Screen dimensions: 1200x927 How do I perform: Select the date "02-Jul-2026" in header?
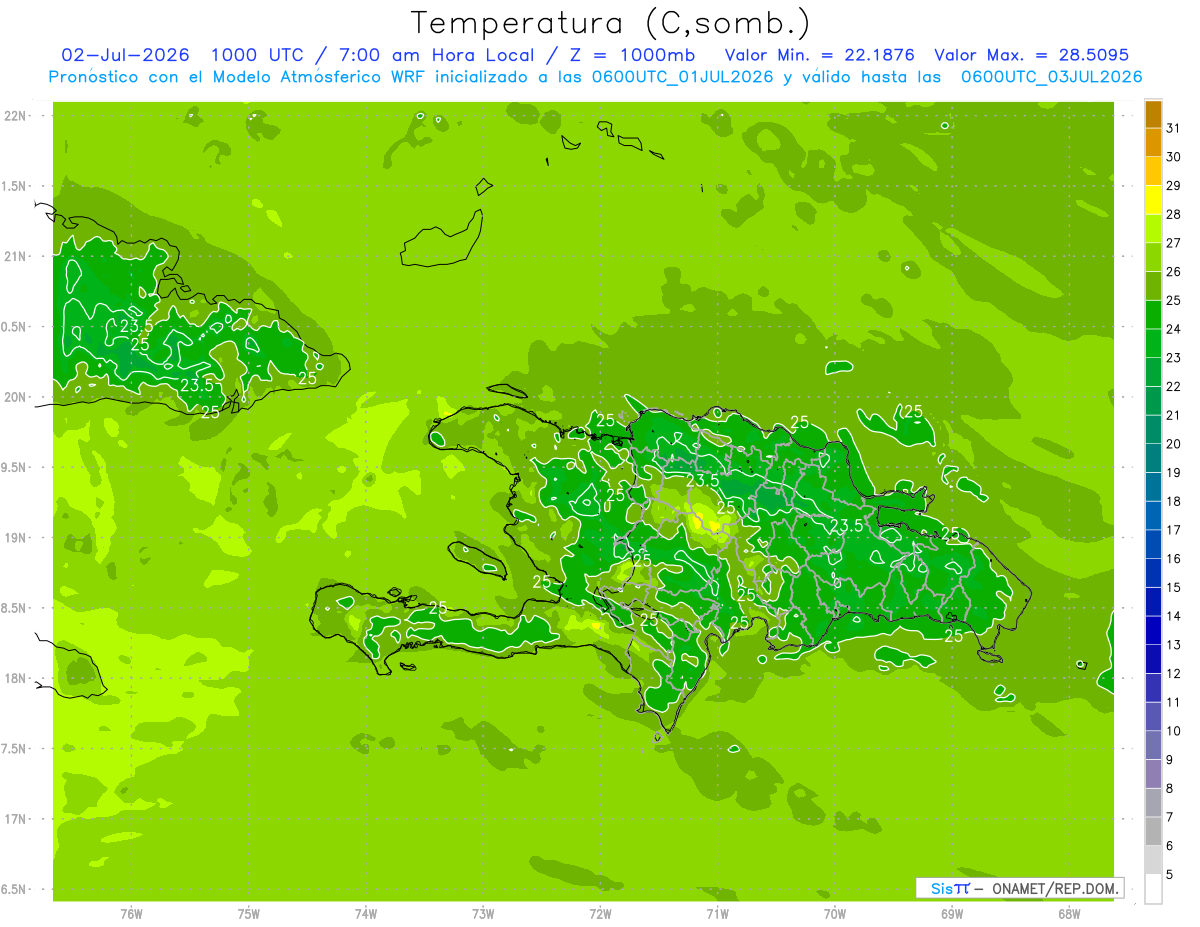pos(125,55)
